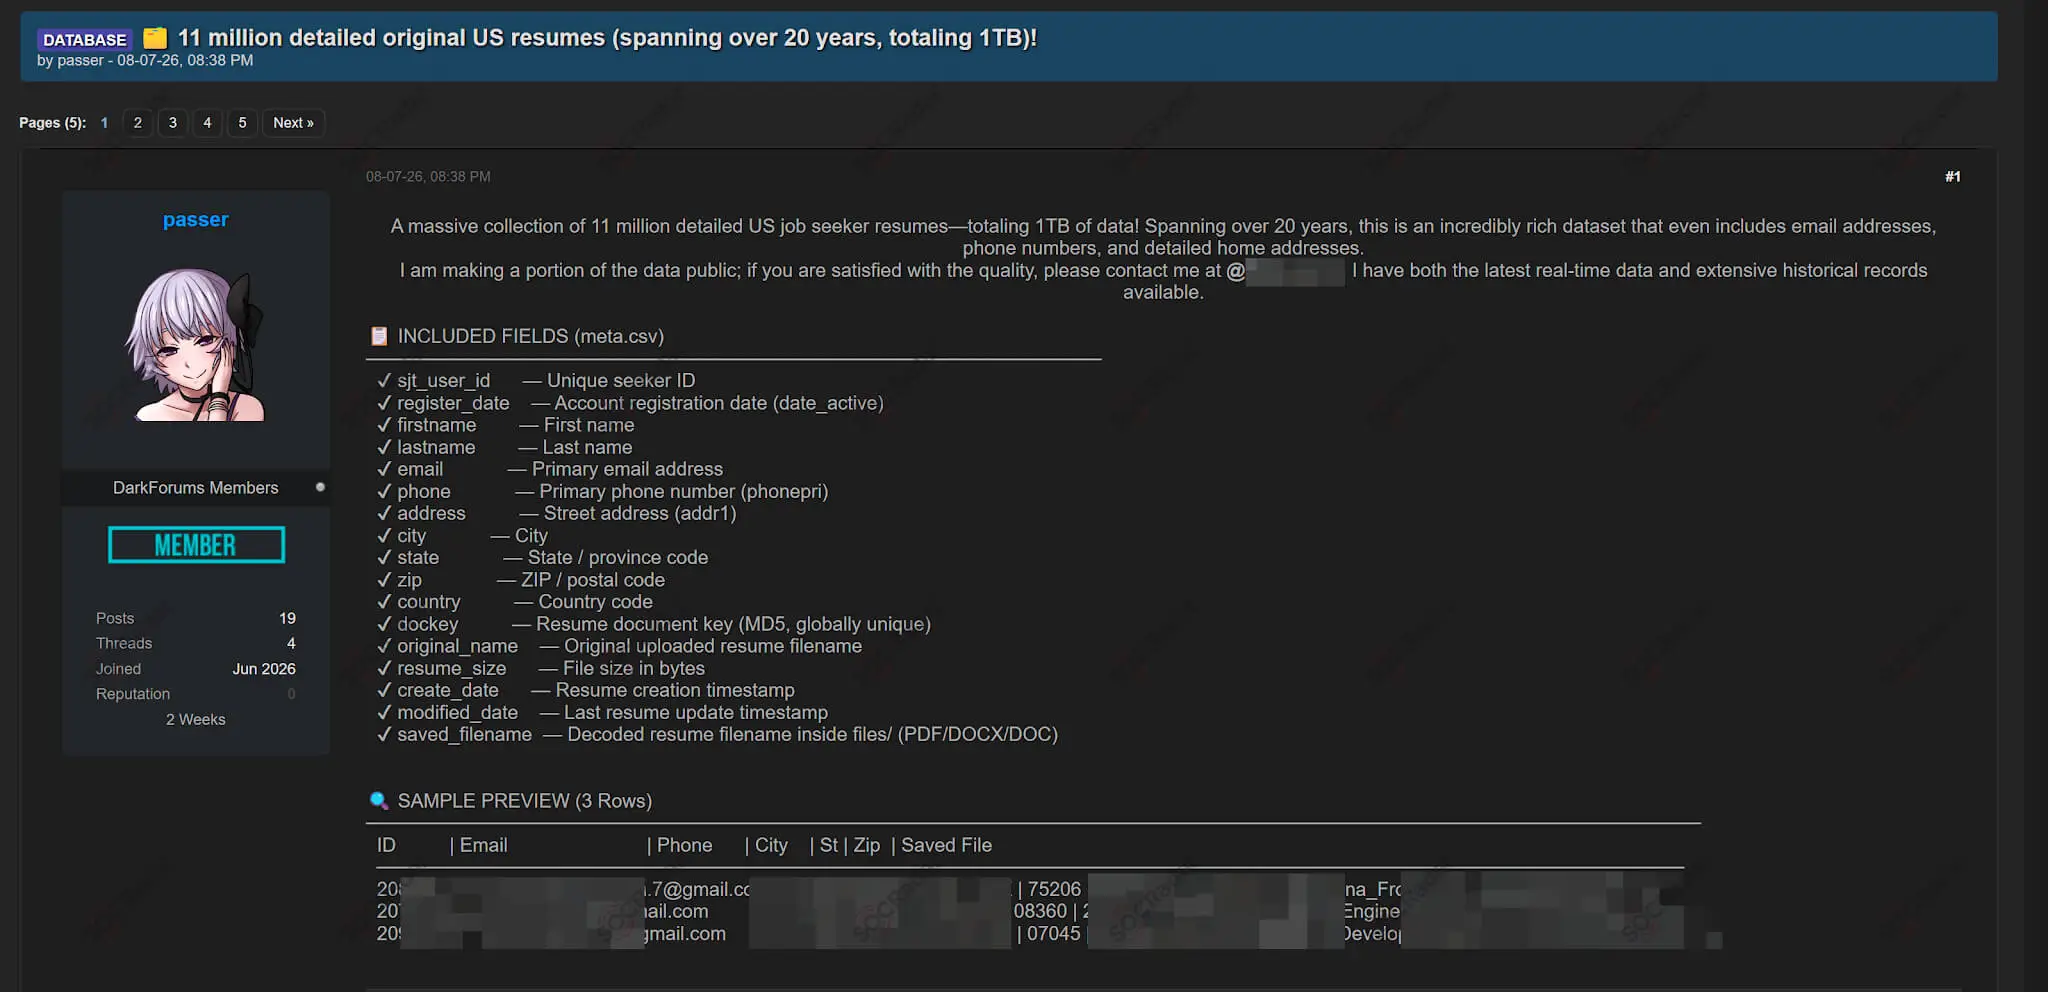Click the checkmark beside firstname
Screen dimensions: 2048x992
384,424
